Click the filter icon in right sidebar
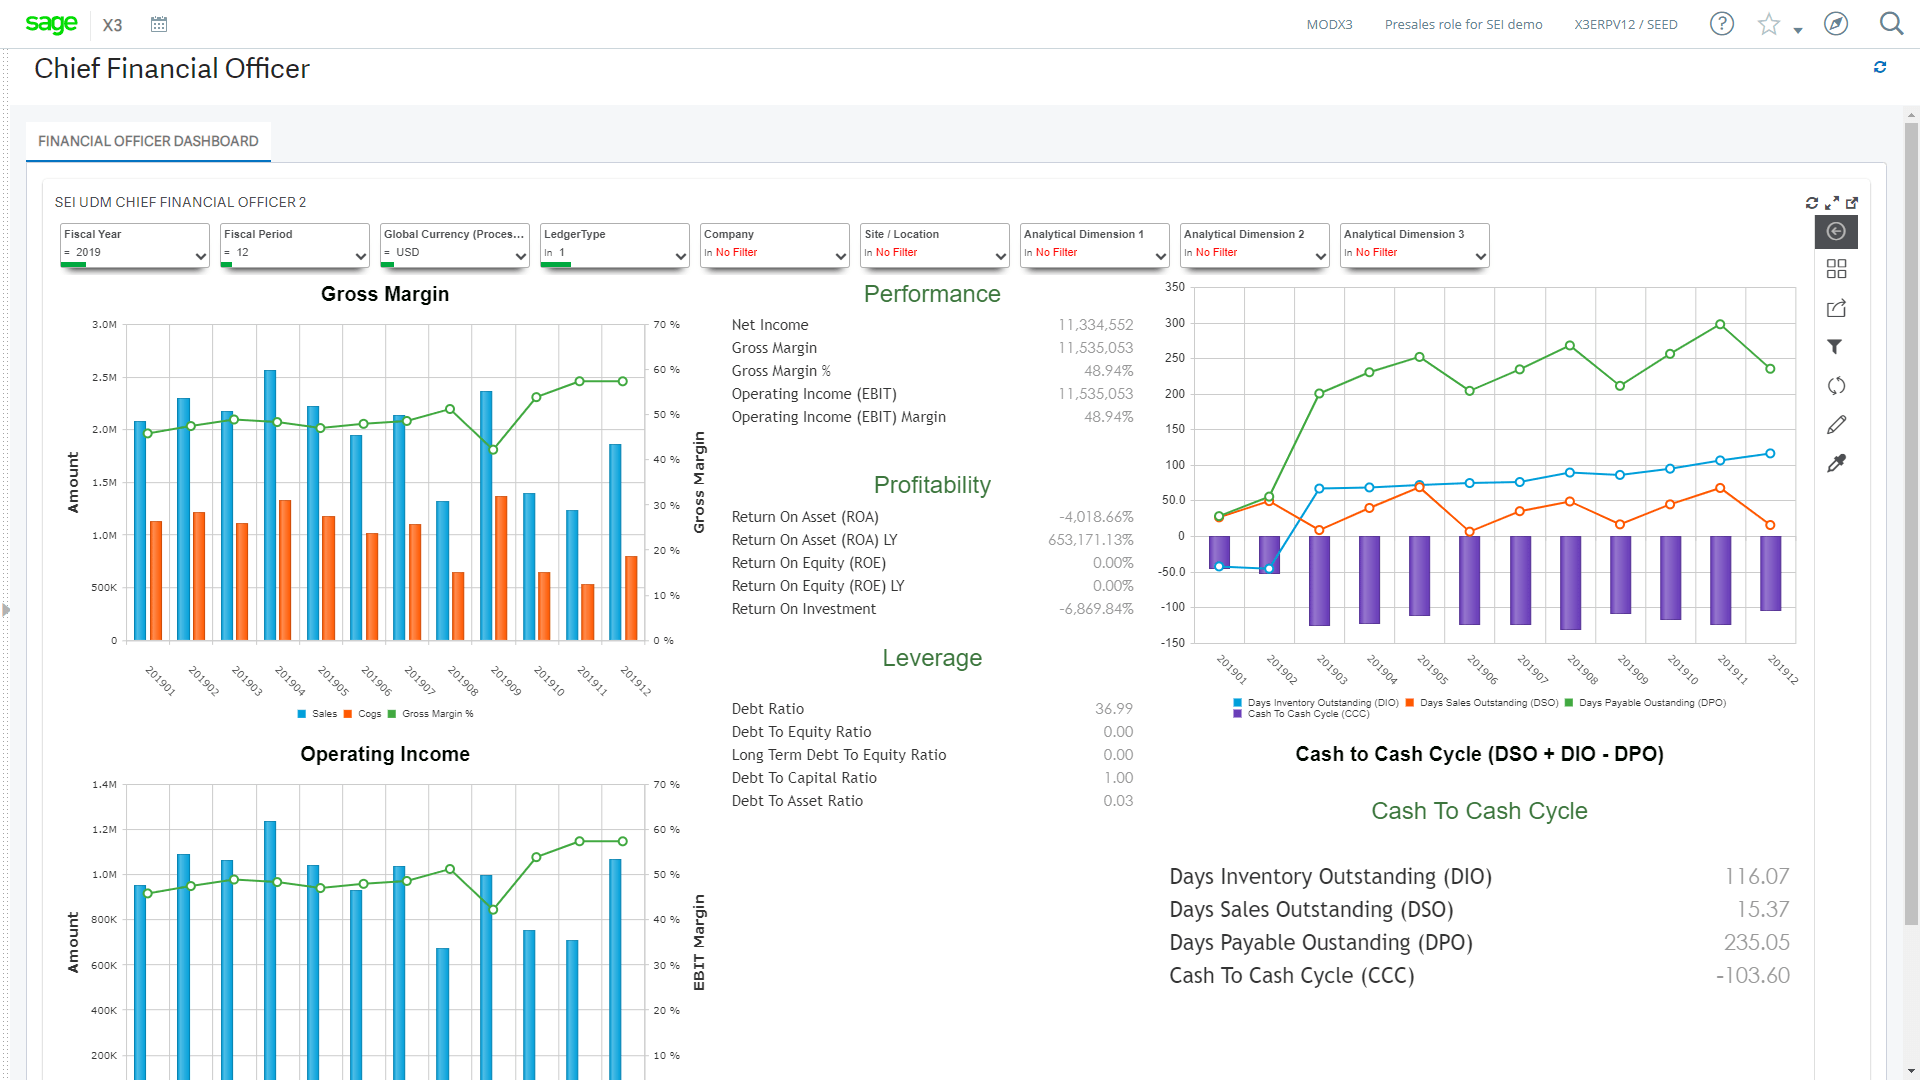This screenshot has height=1080, width=1920. [1836, 345]
